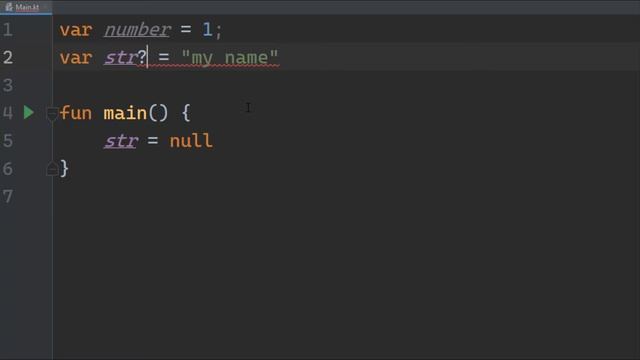This screenshot has width=640, height=360.
Task: Click the 'var' keyword on line 2
Action: tap(76, 58)
